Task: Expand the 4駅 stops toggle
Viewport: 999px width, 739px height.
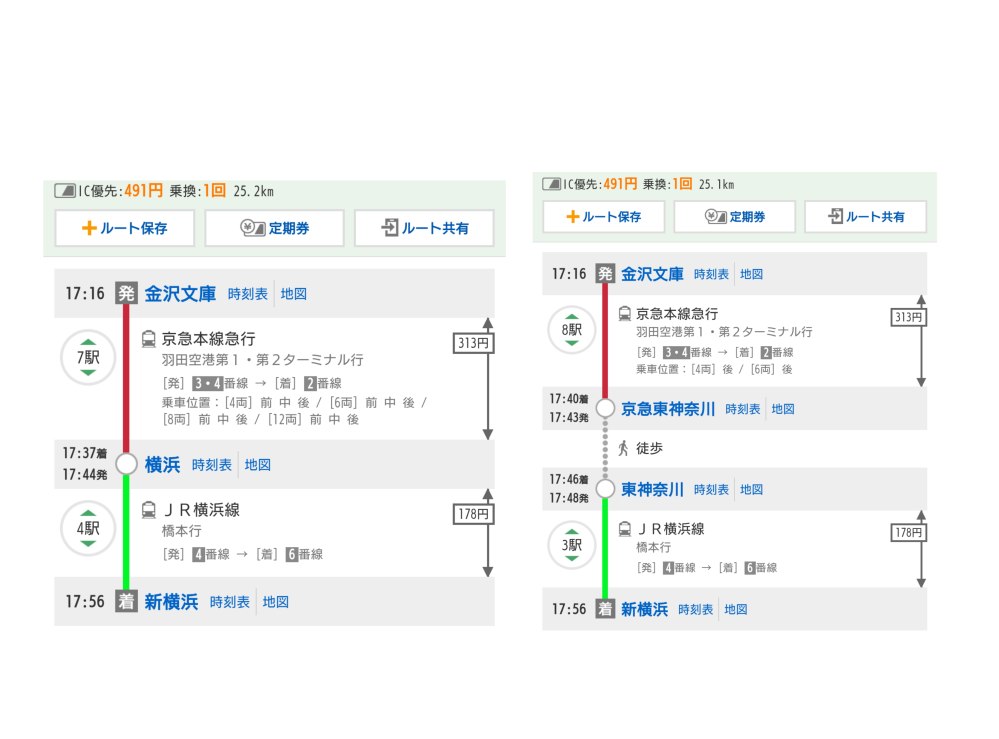Action: [x=88, y=528]
